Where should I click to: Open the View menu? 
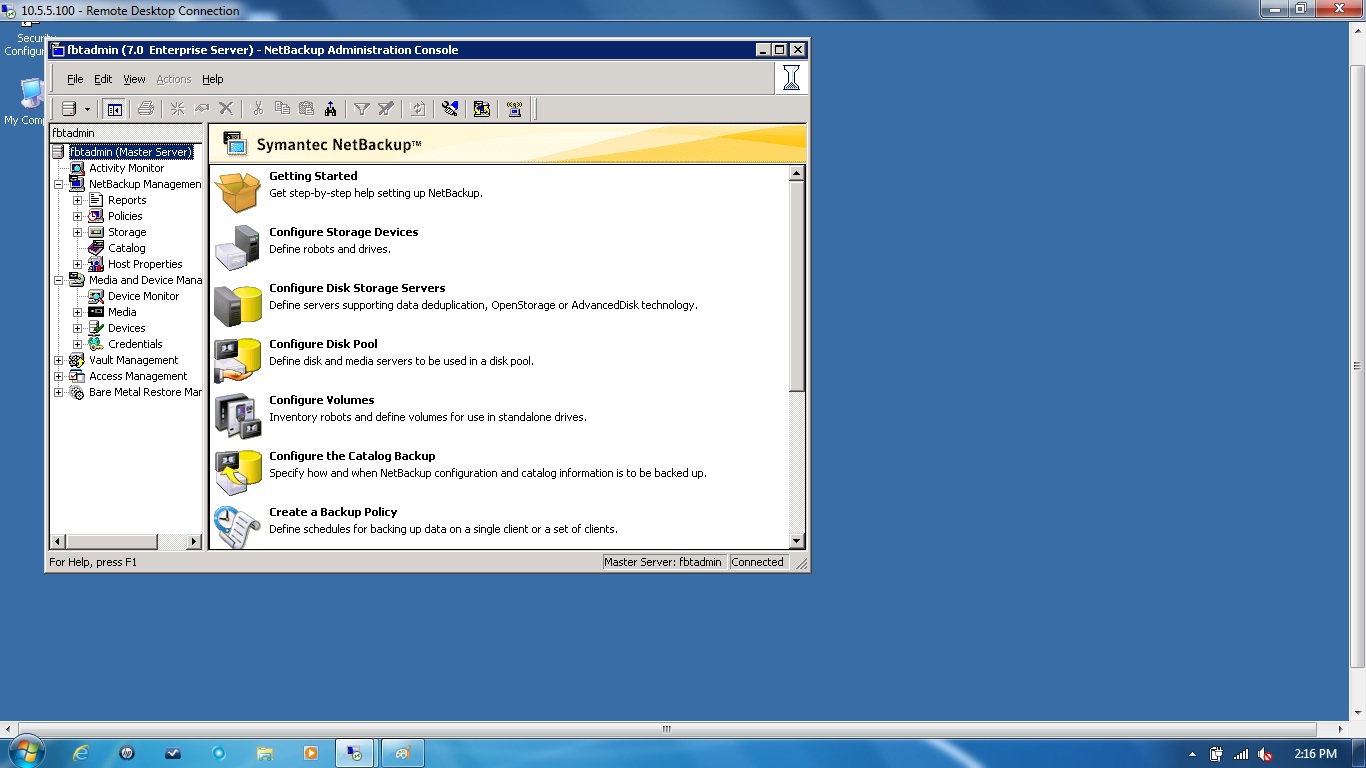tap(134, 79)
